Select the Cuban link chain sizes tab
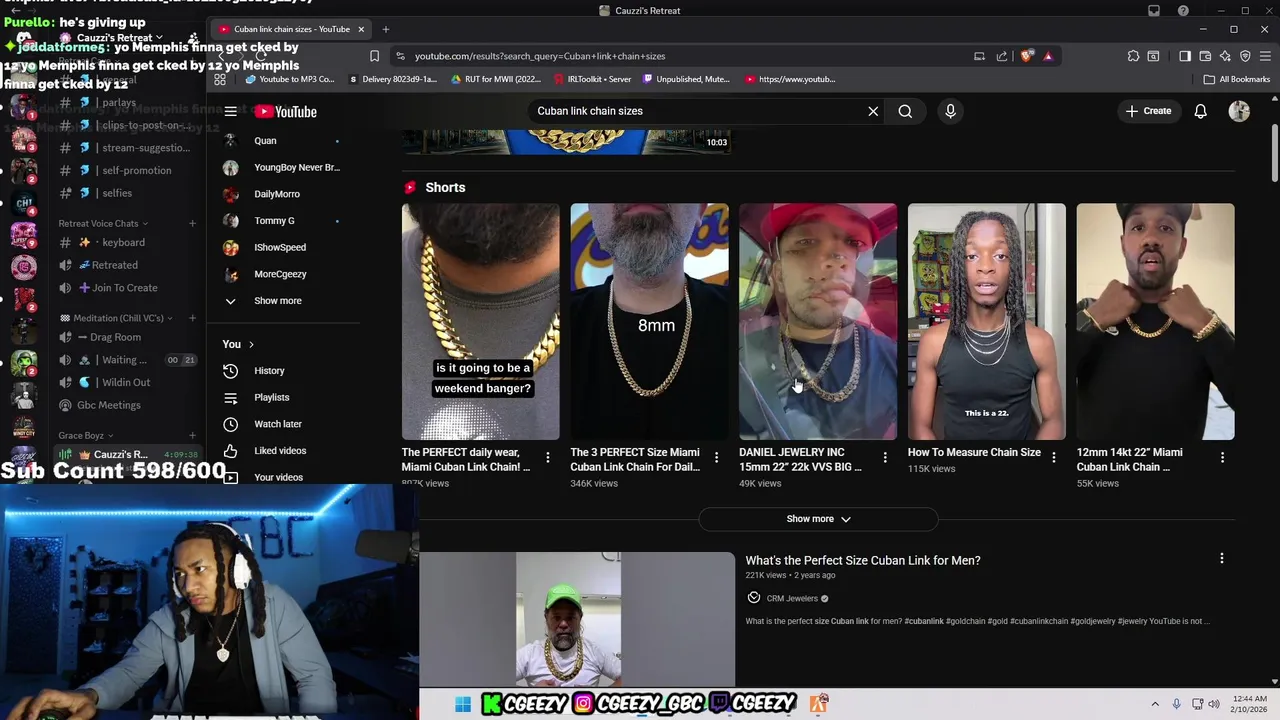 click(290, 29)
